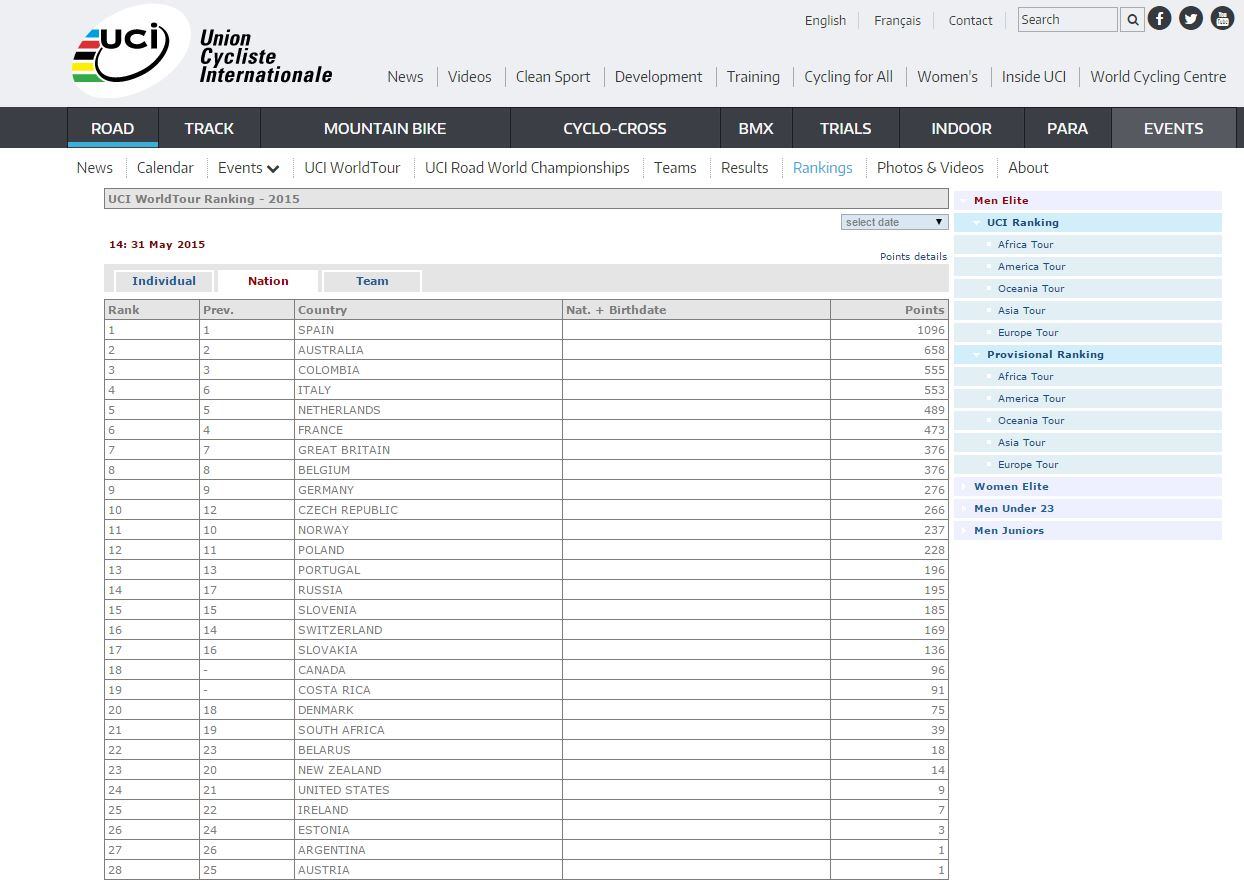Open the Clean Sport page
This screenshot has height=891, width=1244.
553,77
